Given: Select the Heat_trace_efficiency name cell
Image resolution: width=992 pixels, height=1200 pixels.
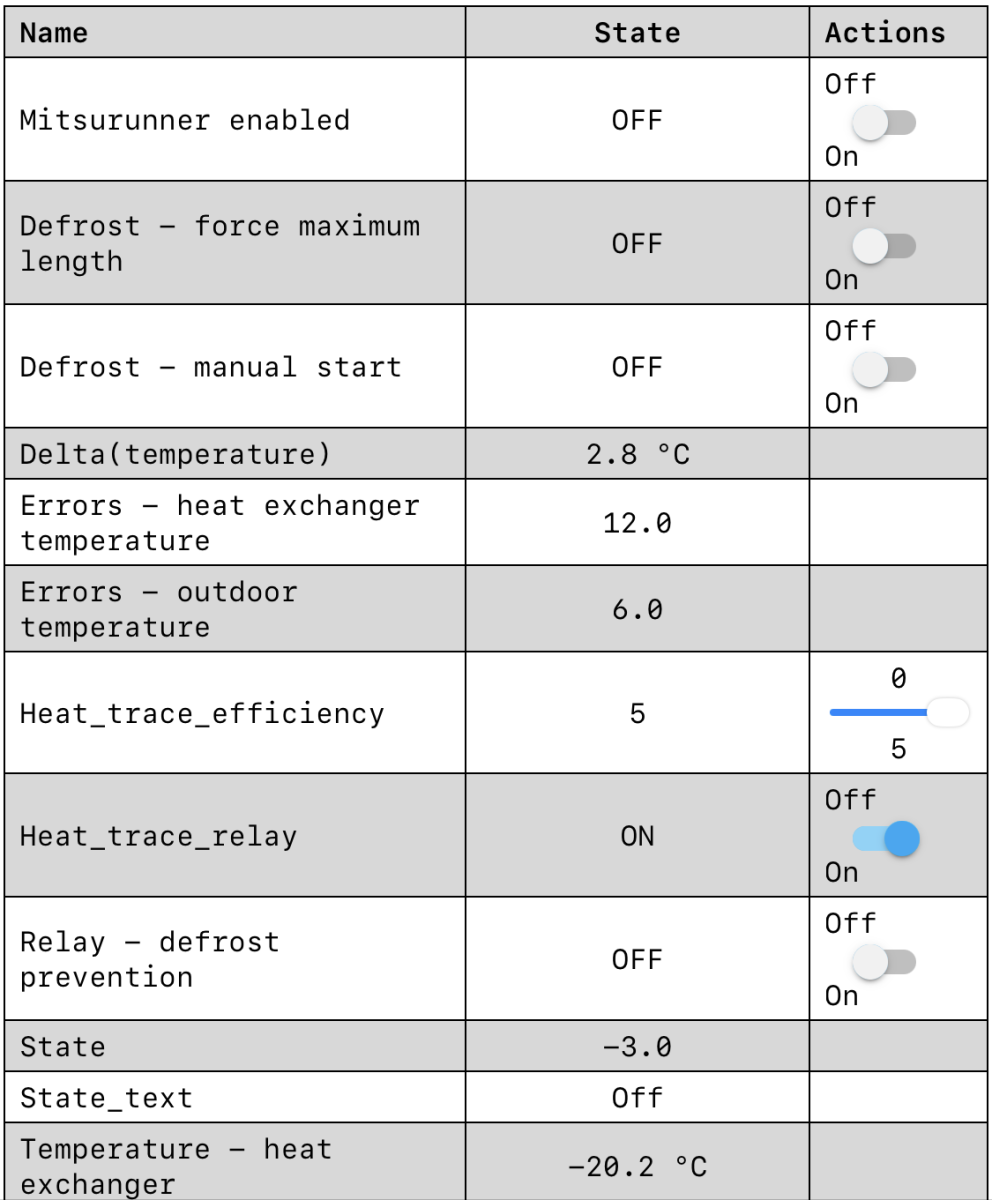Looking at the screenshot, I should coord(202,714).
